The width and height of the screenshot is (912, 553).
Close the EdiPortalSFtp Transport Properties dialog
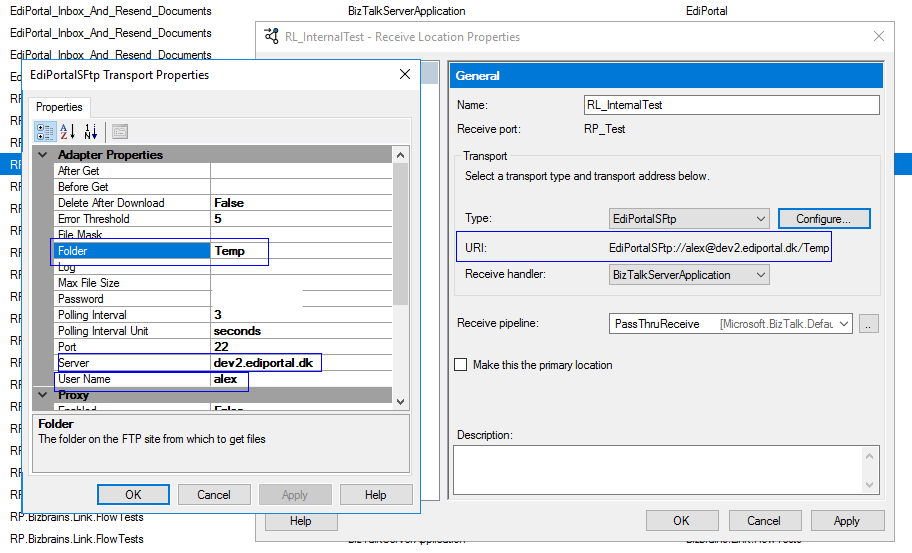[405, 75]
